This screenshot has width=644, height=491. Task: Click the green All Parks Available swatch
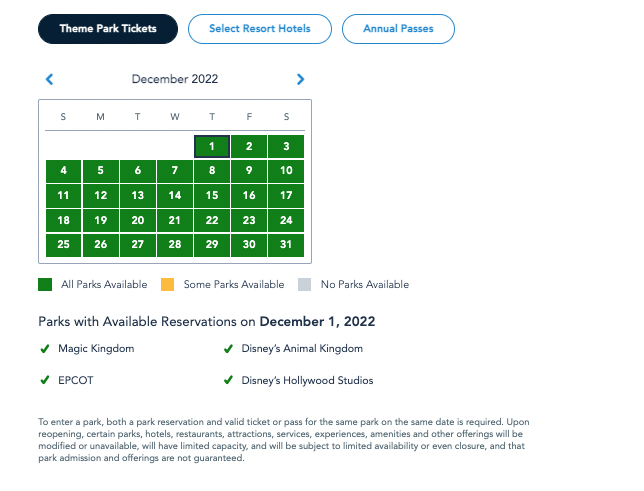click(x=45, y=285)
